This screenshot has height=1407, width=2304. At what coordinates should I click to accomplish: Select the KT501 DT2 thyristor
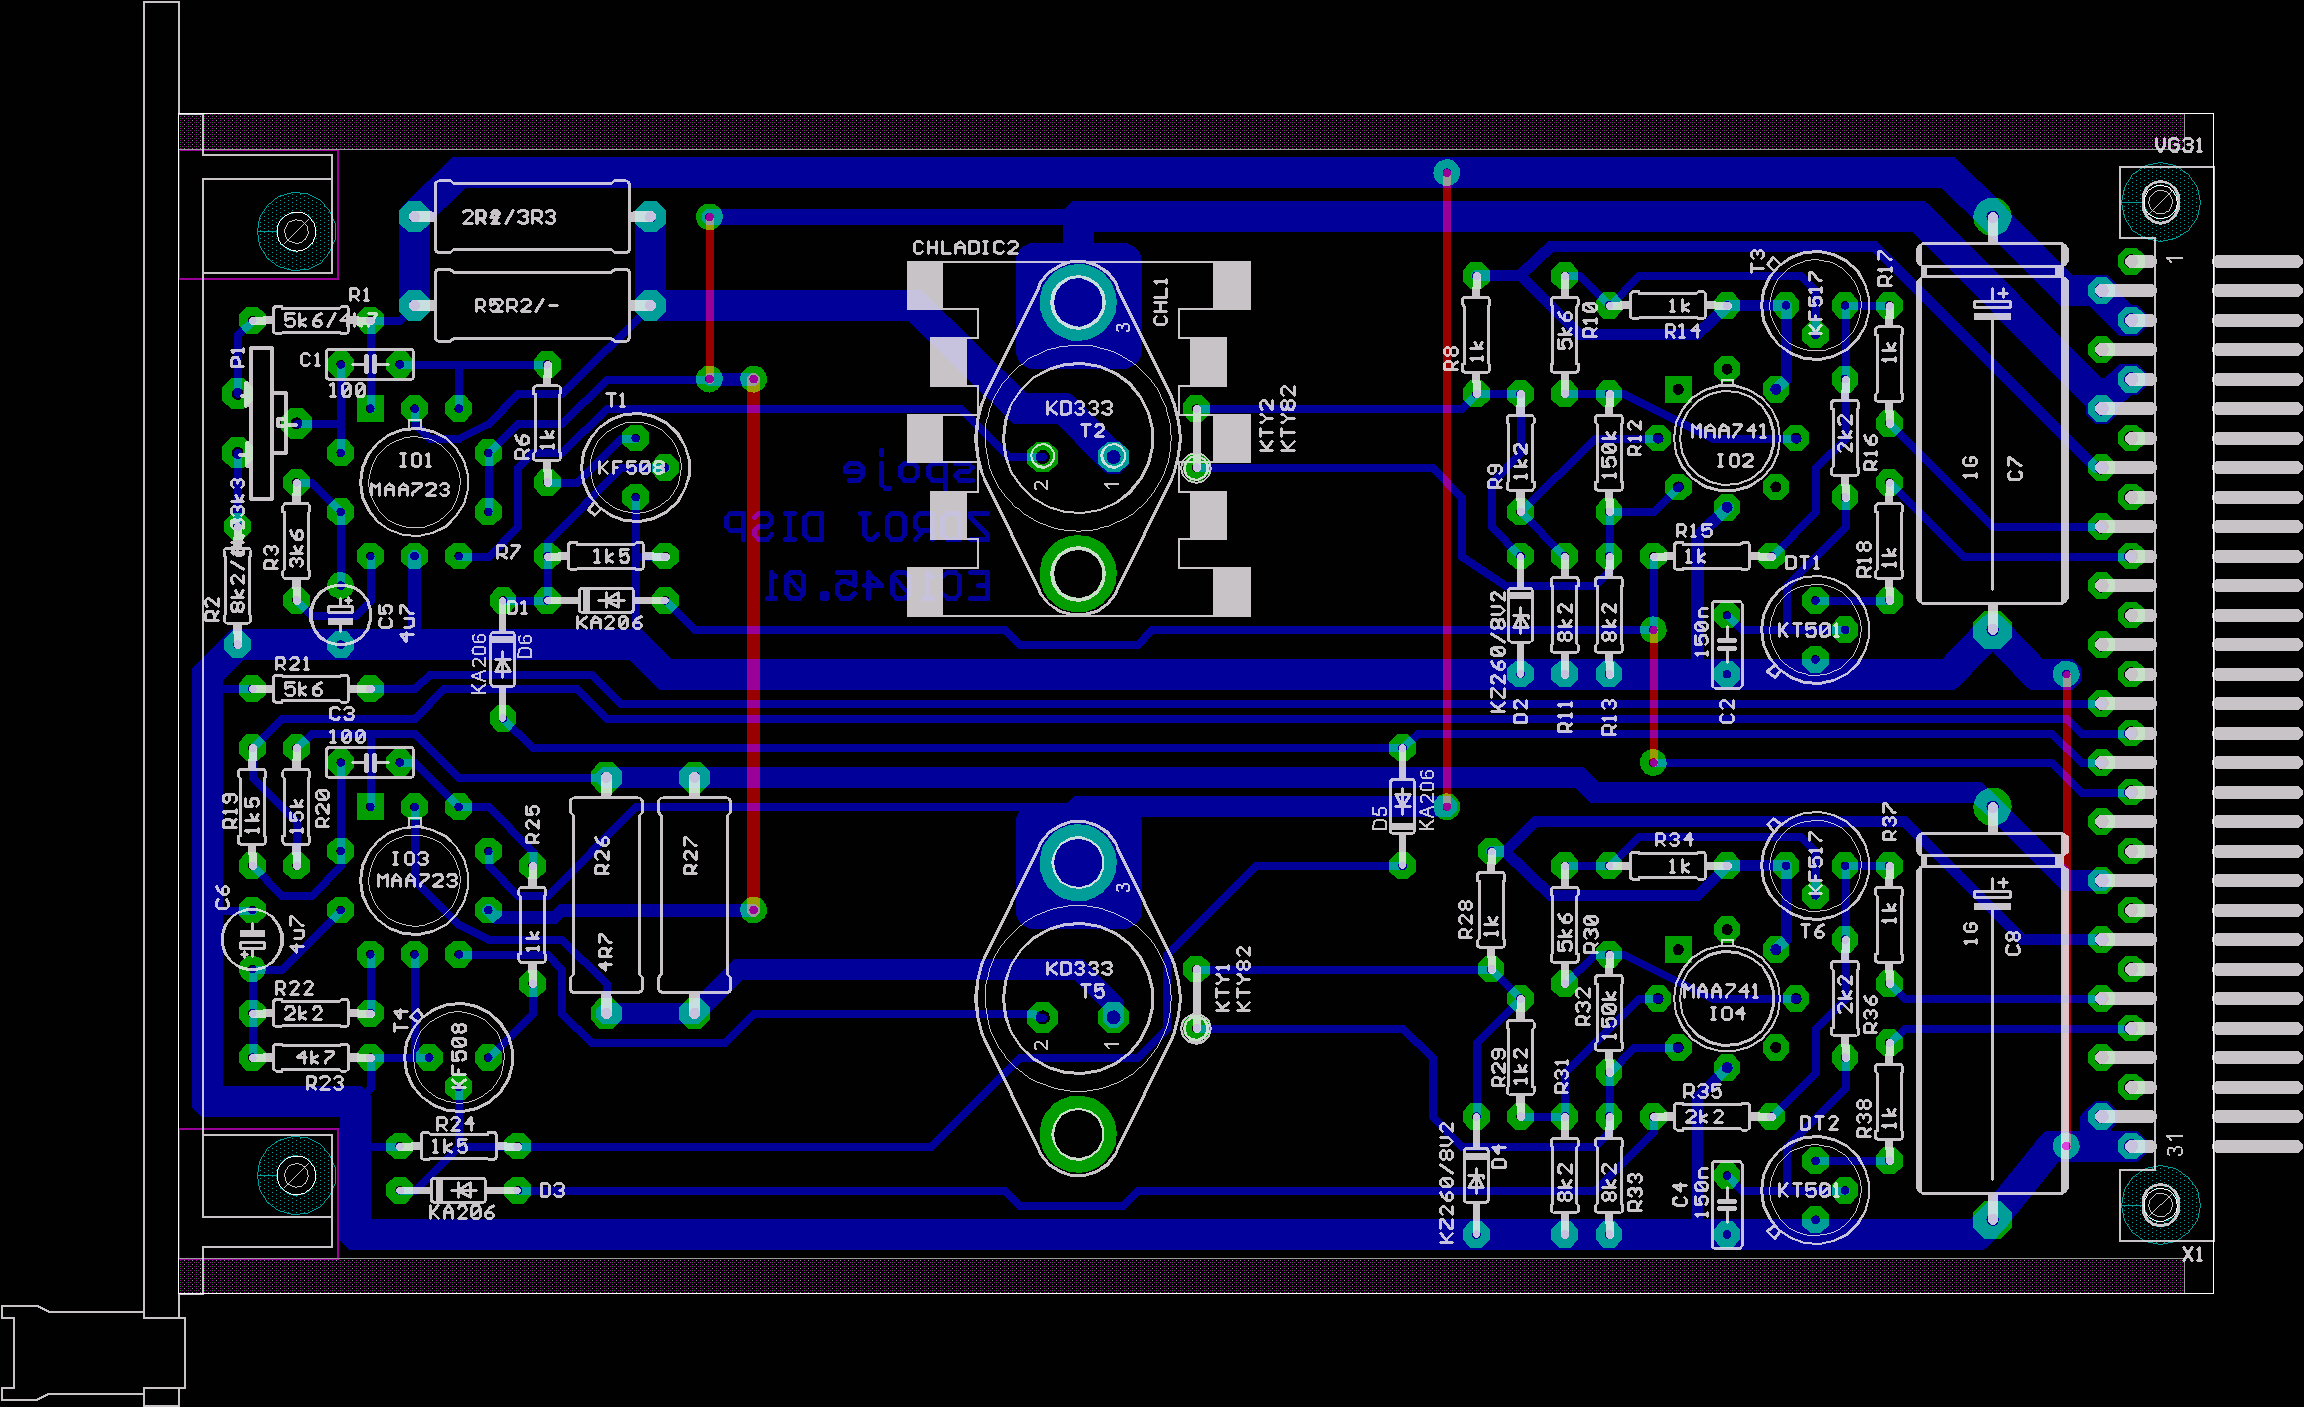click(1814, 1190)
